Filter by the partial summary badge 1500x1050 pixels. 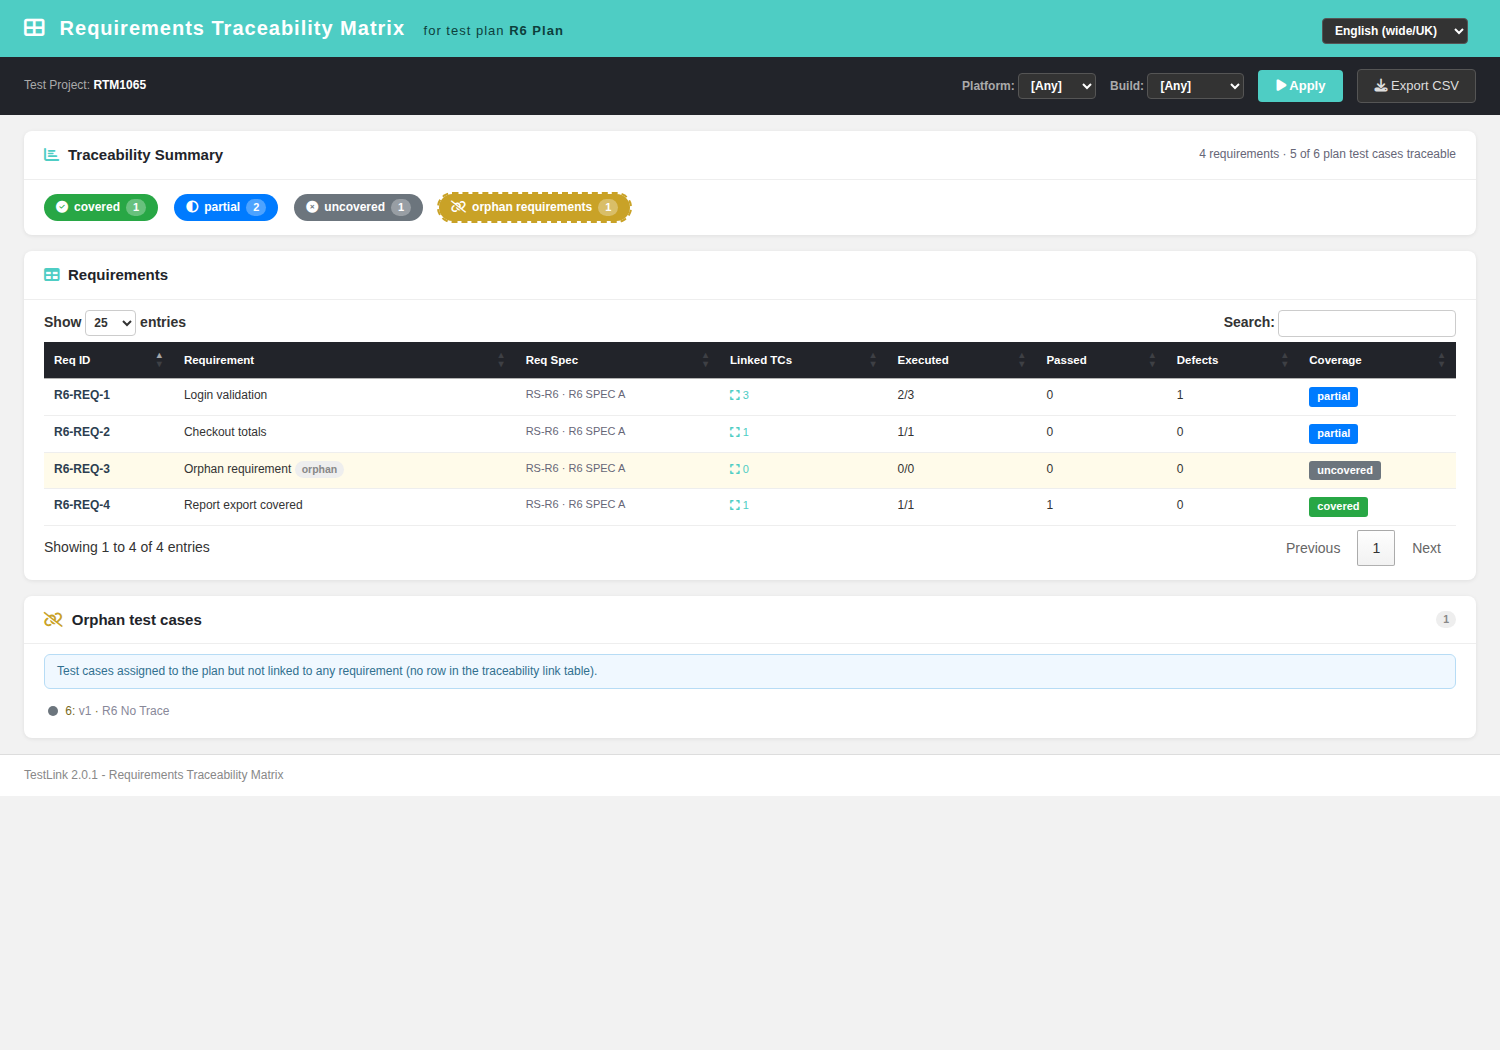226,207
